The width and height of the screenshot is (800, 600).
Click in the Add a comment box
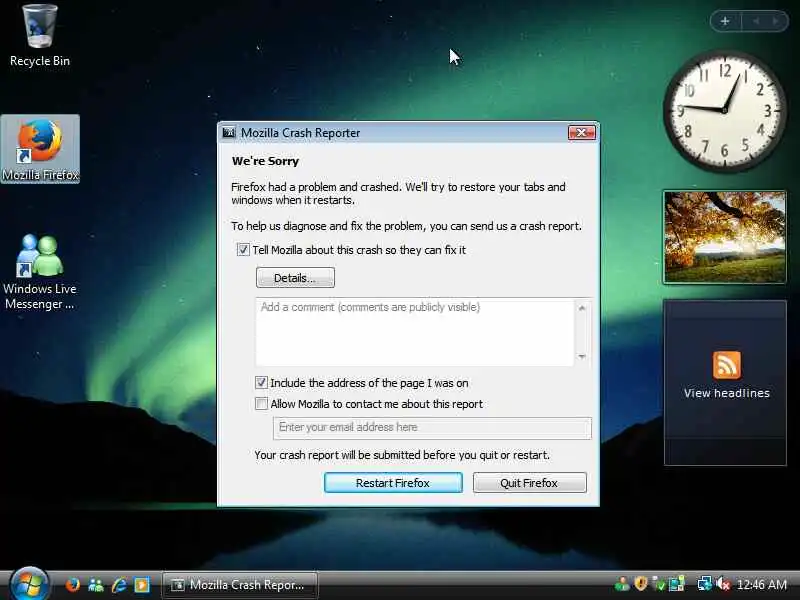click(414, 332)
